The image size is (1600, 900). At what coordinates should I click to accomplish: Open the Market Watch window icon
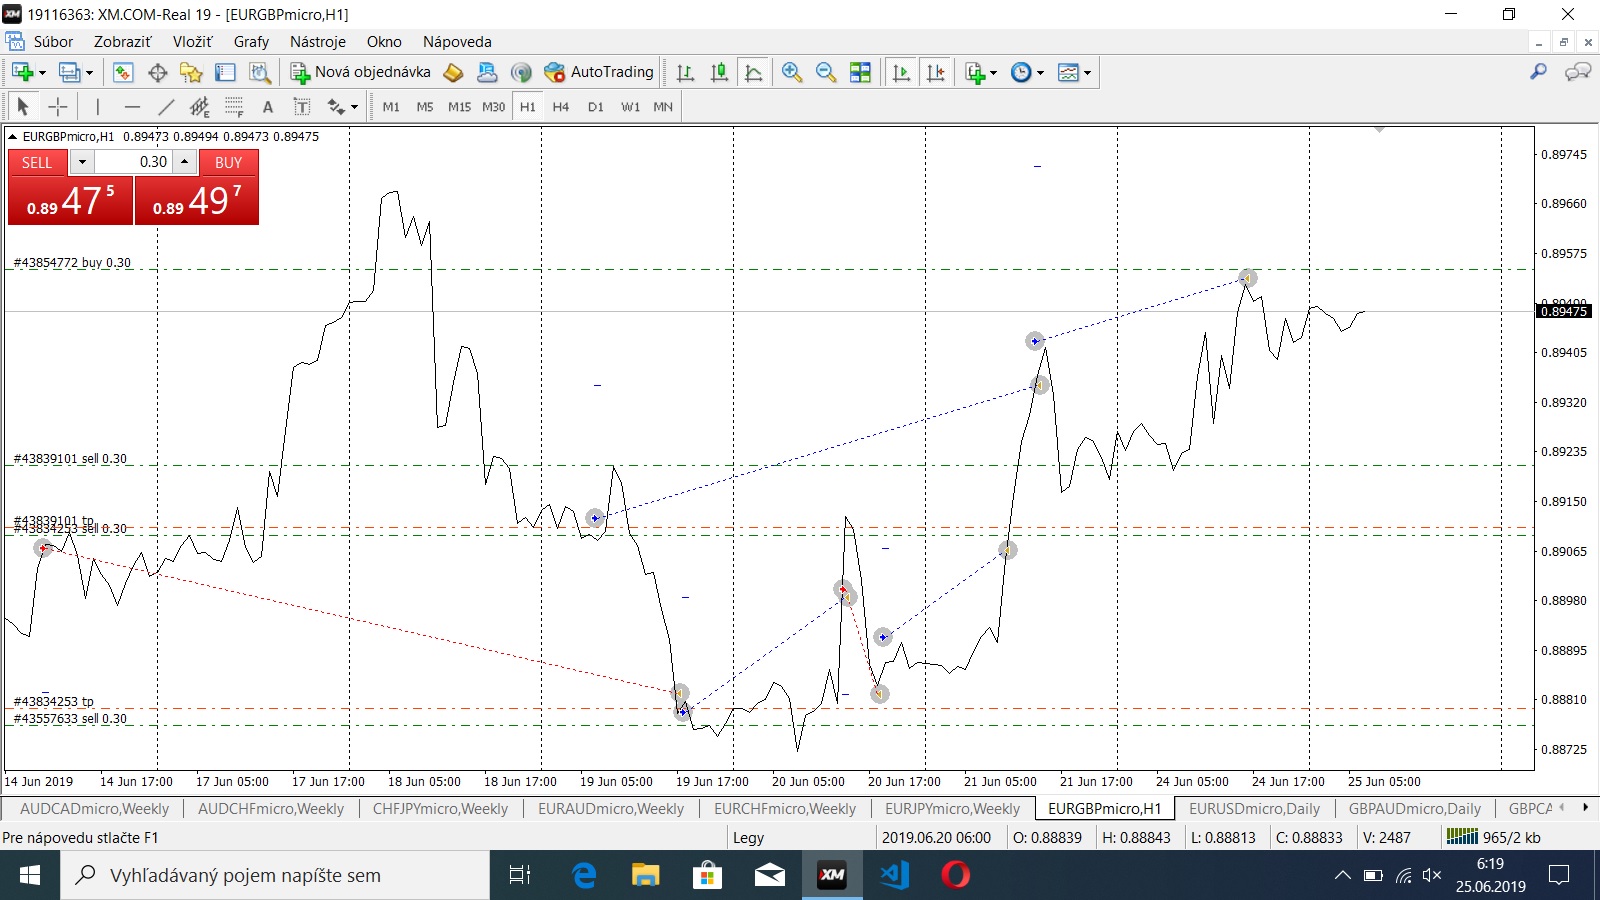pos(123,72)
